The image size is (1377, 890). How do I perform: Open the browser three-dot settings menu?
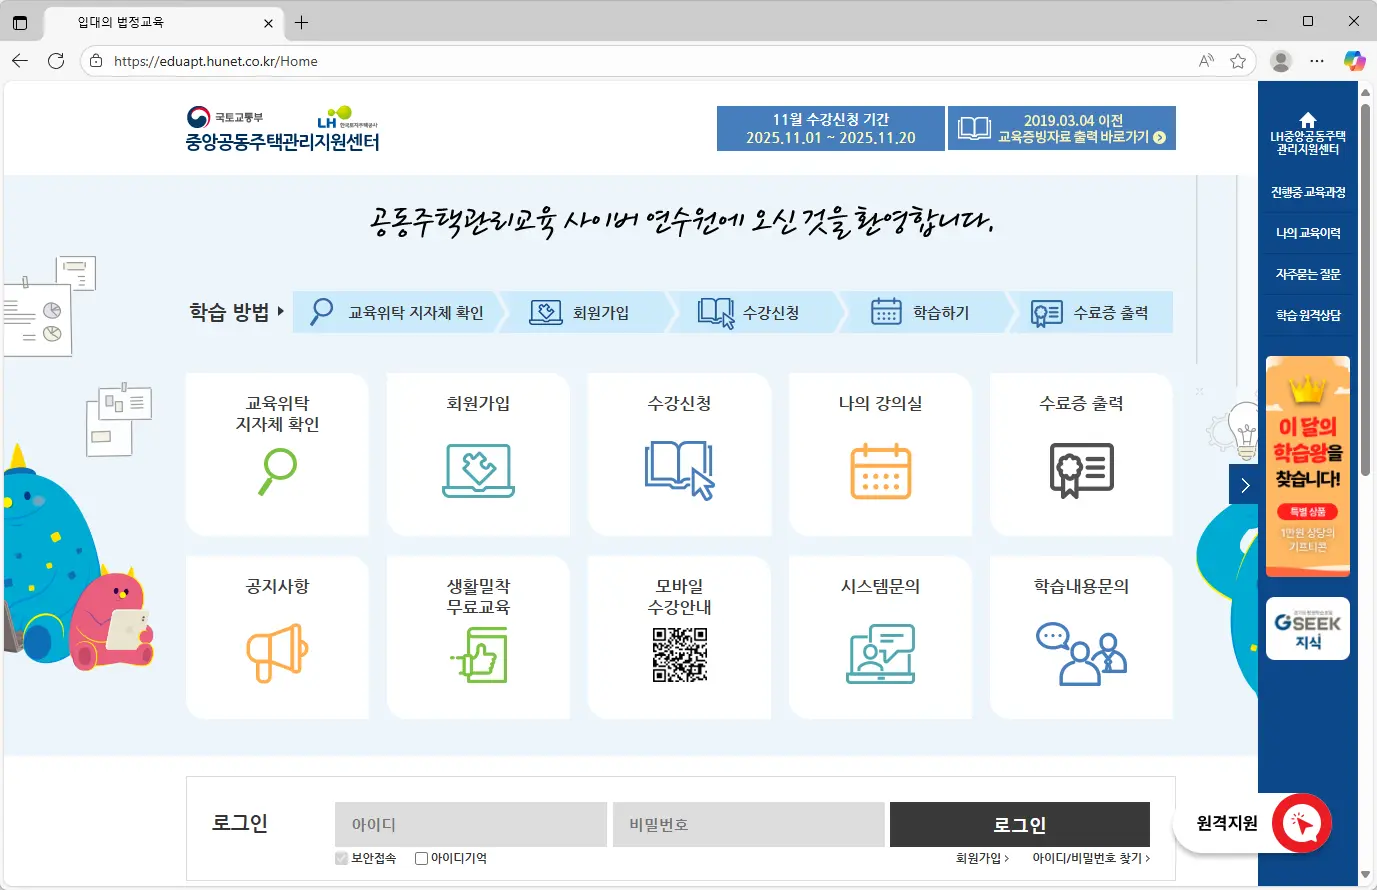pos(1317,61)
